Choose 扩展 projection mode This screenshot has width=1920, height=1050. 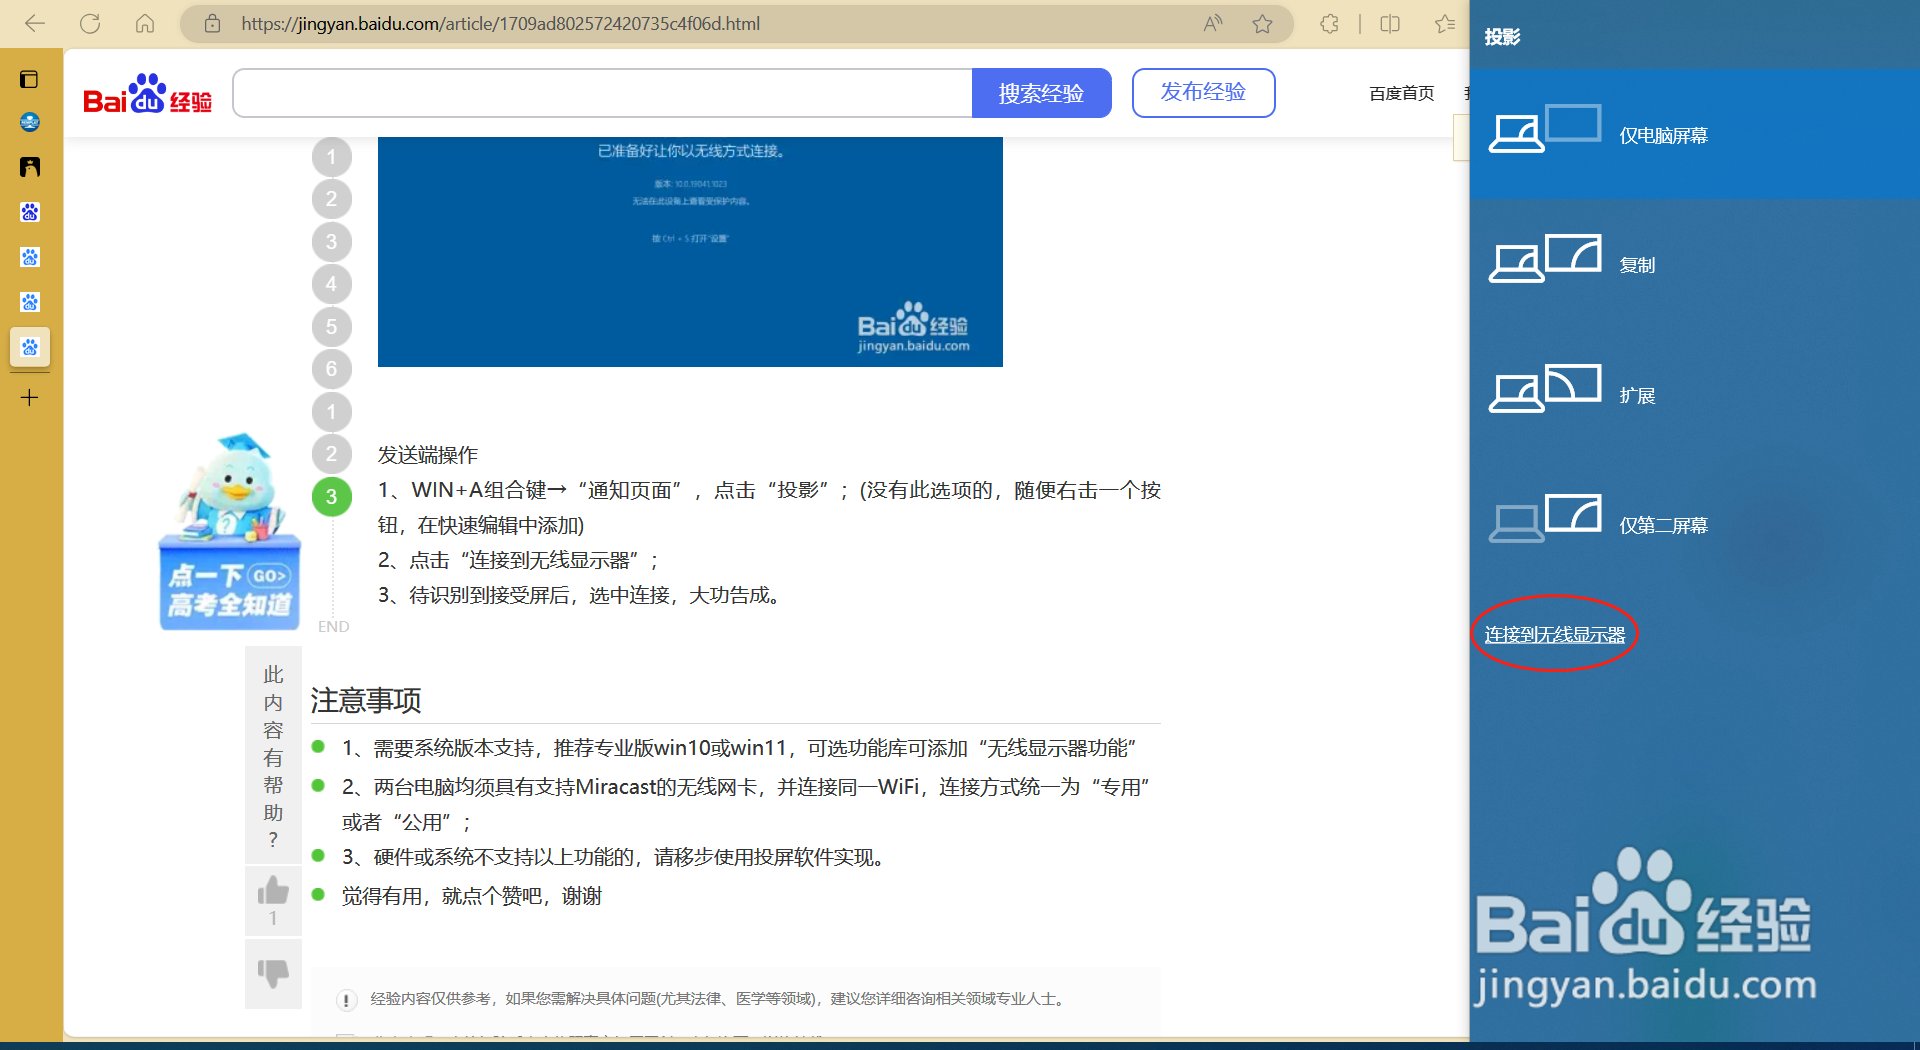coord(1694,394)
